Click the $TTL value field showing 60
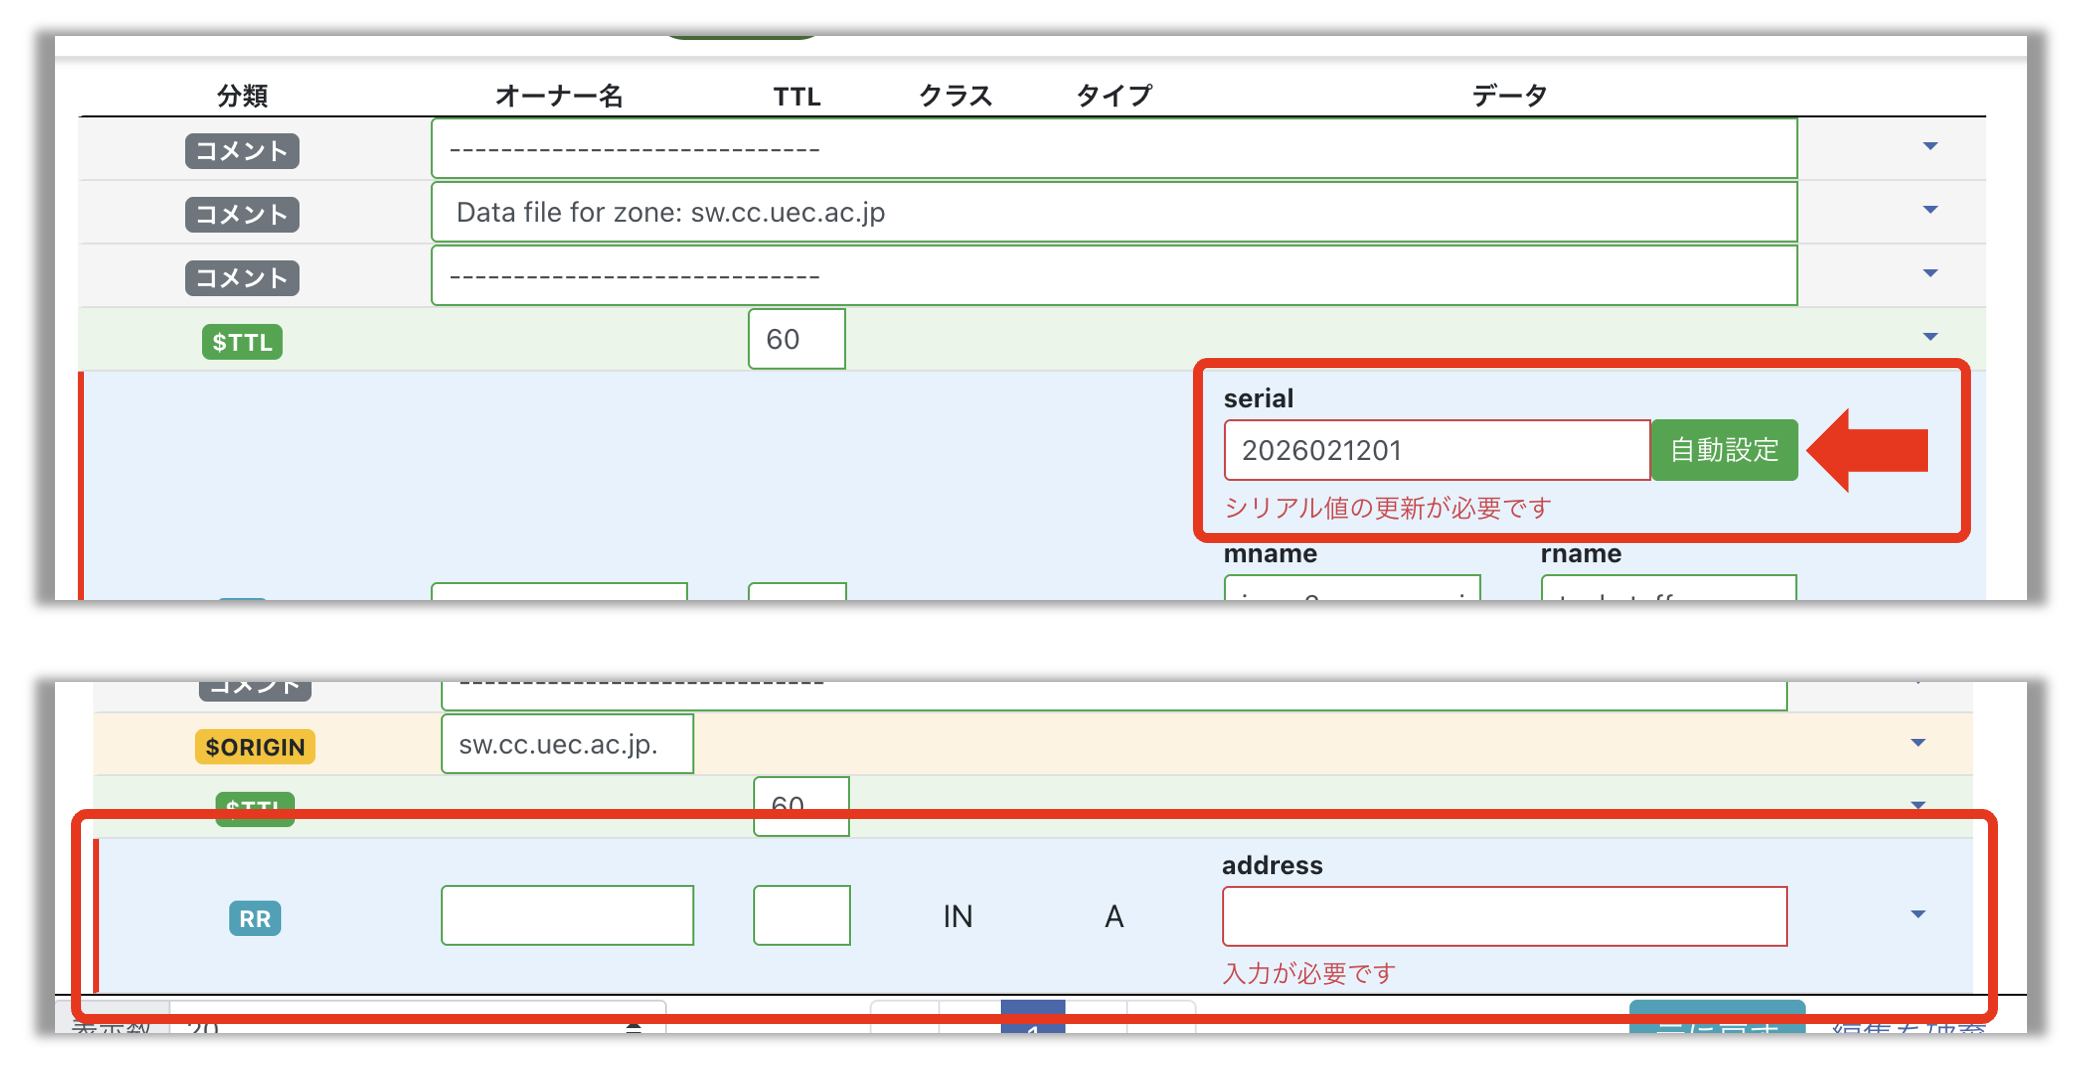 click(x=796, y=339)
